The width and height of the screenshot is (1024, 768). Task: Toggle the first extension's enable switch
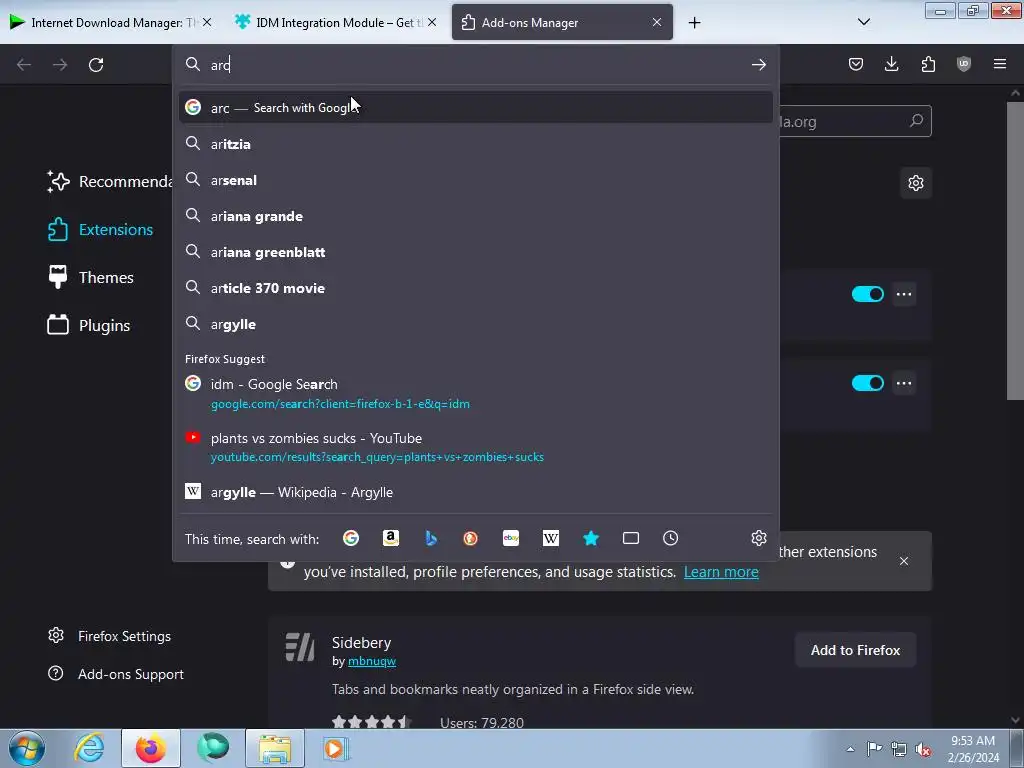pos(867,294)
